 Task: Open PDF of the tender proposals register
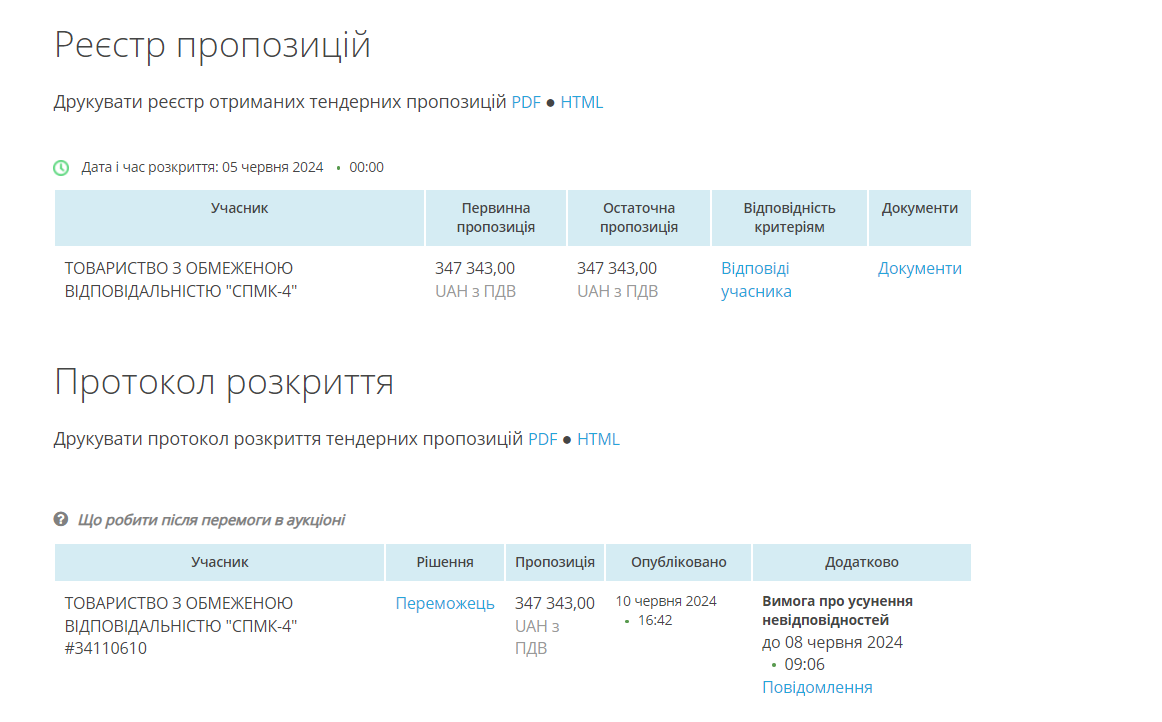click(x=526, y=102)
